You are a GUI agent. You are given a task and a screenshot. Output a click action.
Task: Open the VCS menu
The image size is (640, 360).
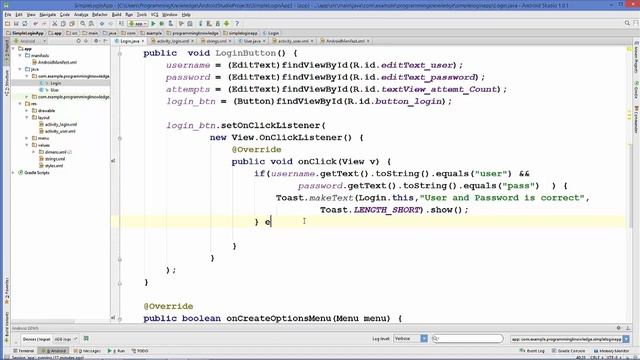(154, 14)
